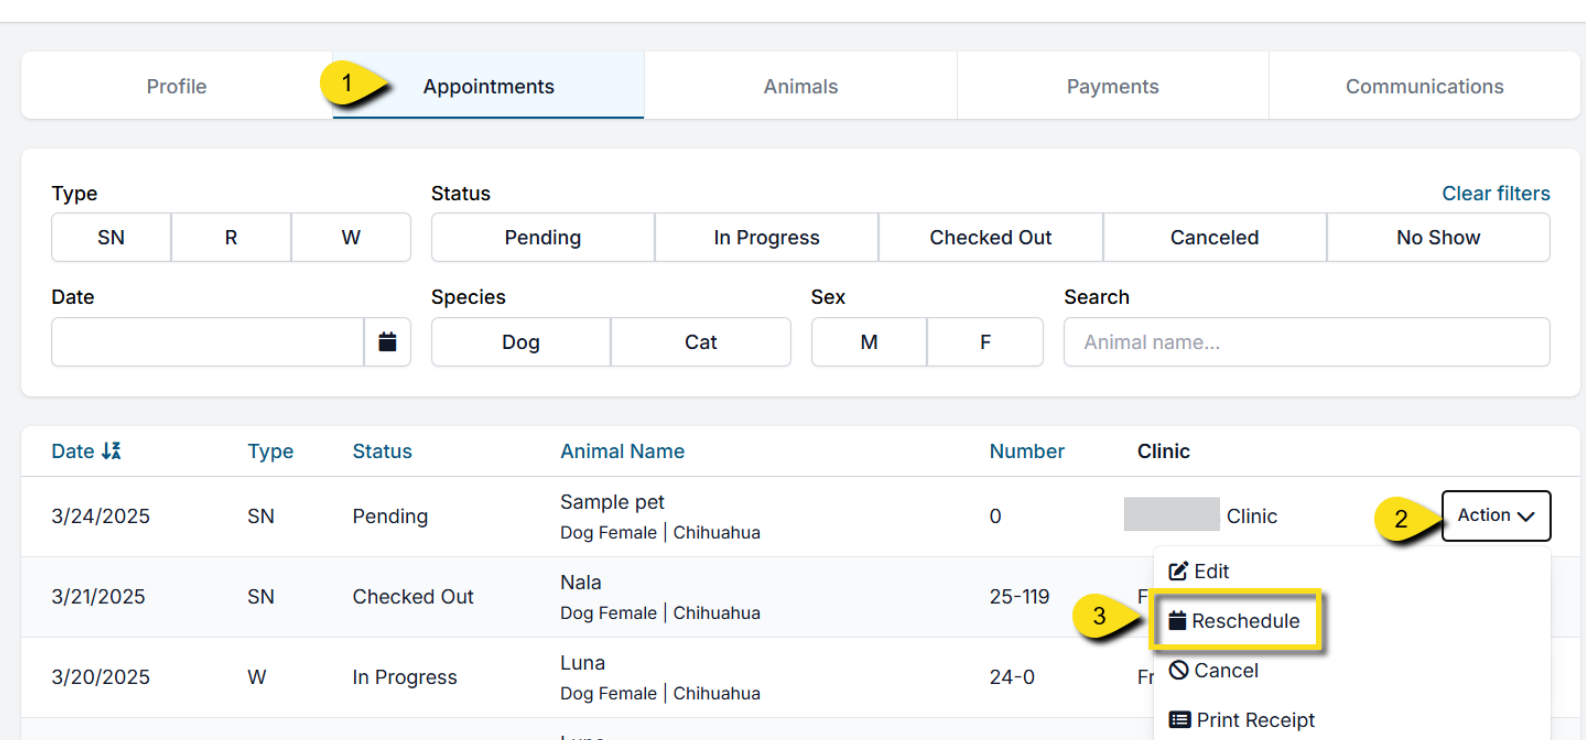The image size is (1586, 740).
Task: Click the Reschedule calendar icon
Action: [1178, 621]
